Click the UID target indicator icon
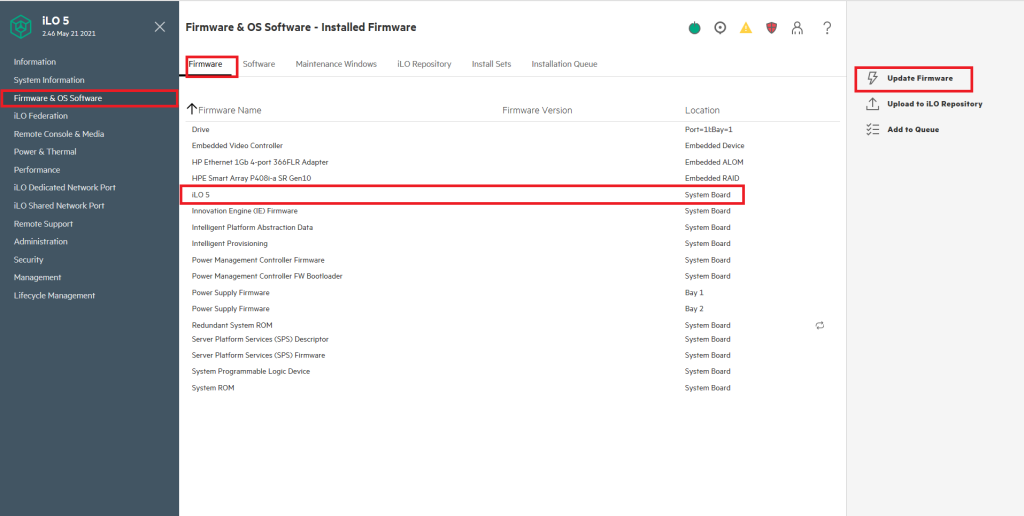Image resolution: width=1024 pixels, height=516 pixels. tap(720, 27)
